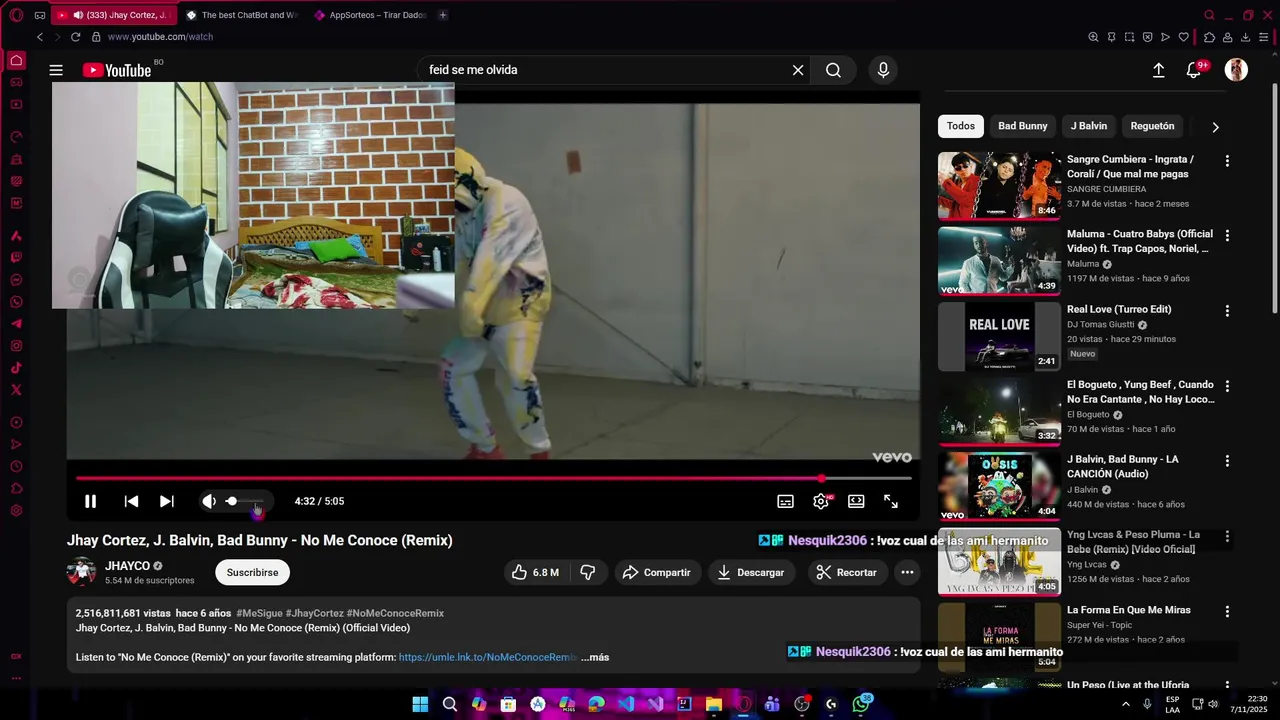Open options for La Forma En Que Me Miras

(1227, 610)
